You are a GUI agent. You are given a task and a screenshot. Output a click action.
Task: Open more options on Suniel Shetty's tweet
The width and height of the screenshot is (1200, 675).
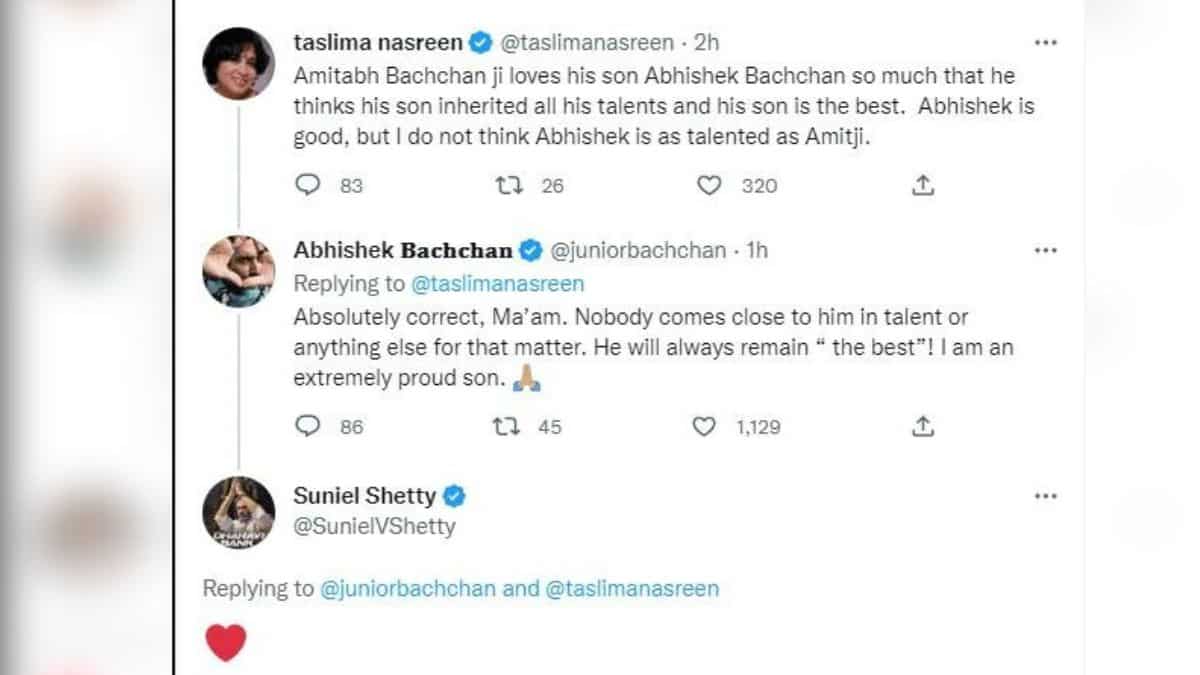[1046, 496]
